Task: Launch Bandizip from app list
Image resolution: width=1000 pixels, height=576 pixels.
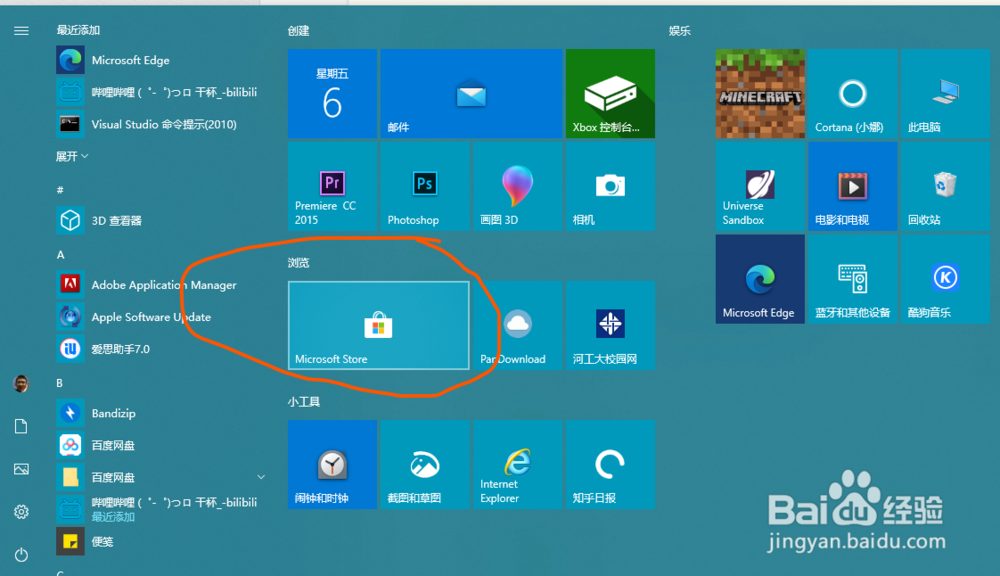Action: coord(161,413)
